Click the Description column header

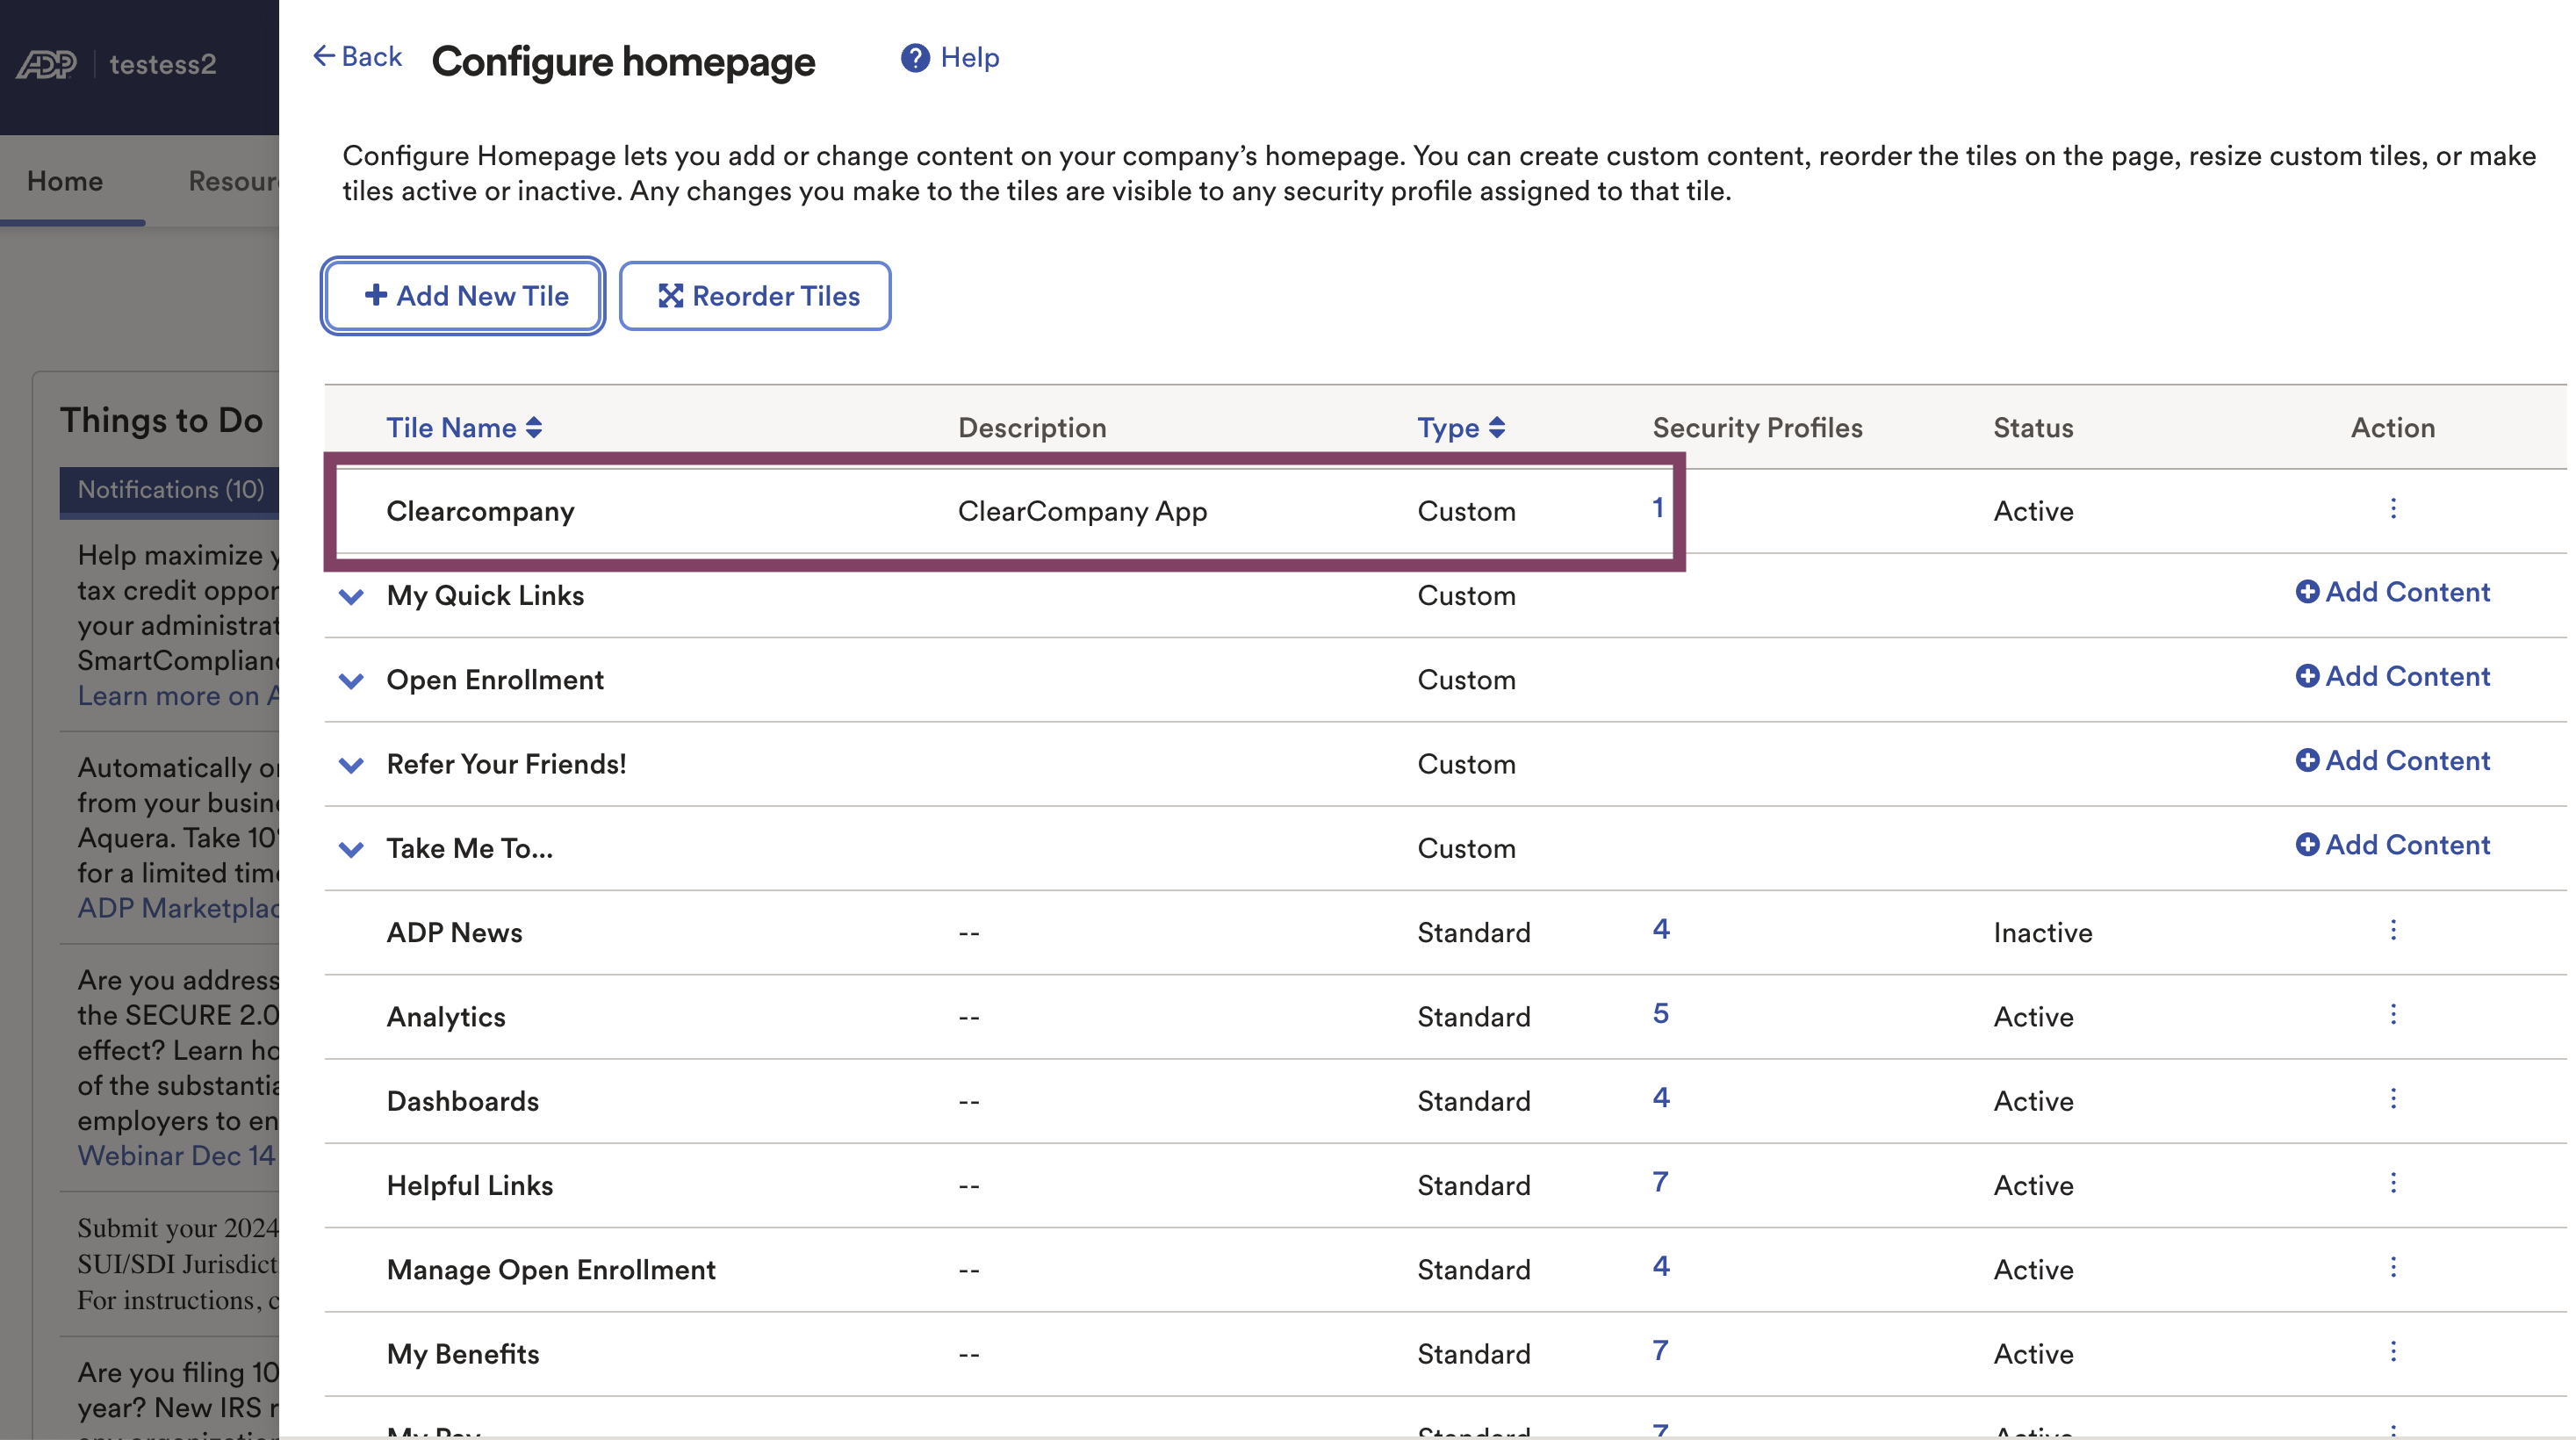[1032, 428]
